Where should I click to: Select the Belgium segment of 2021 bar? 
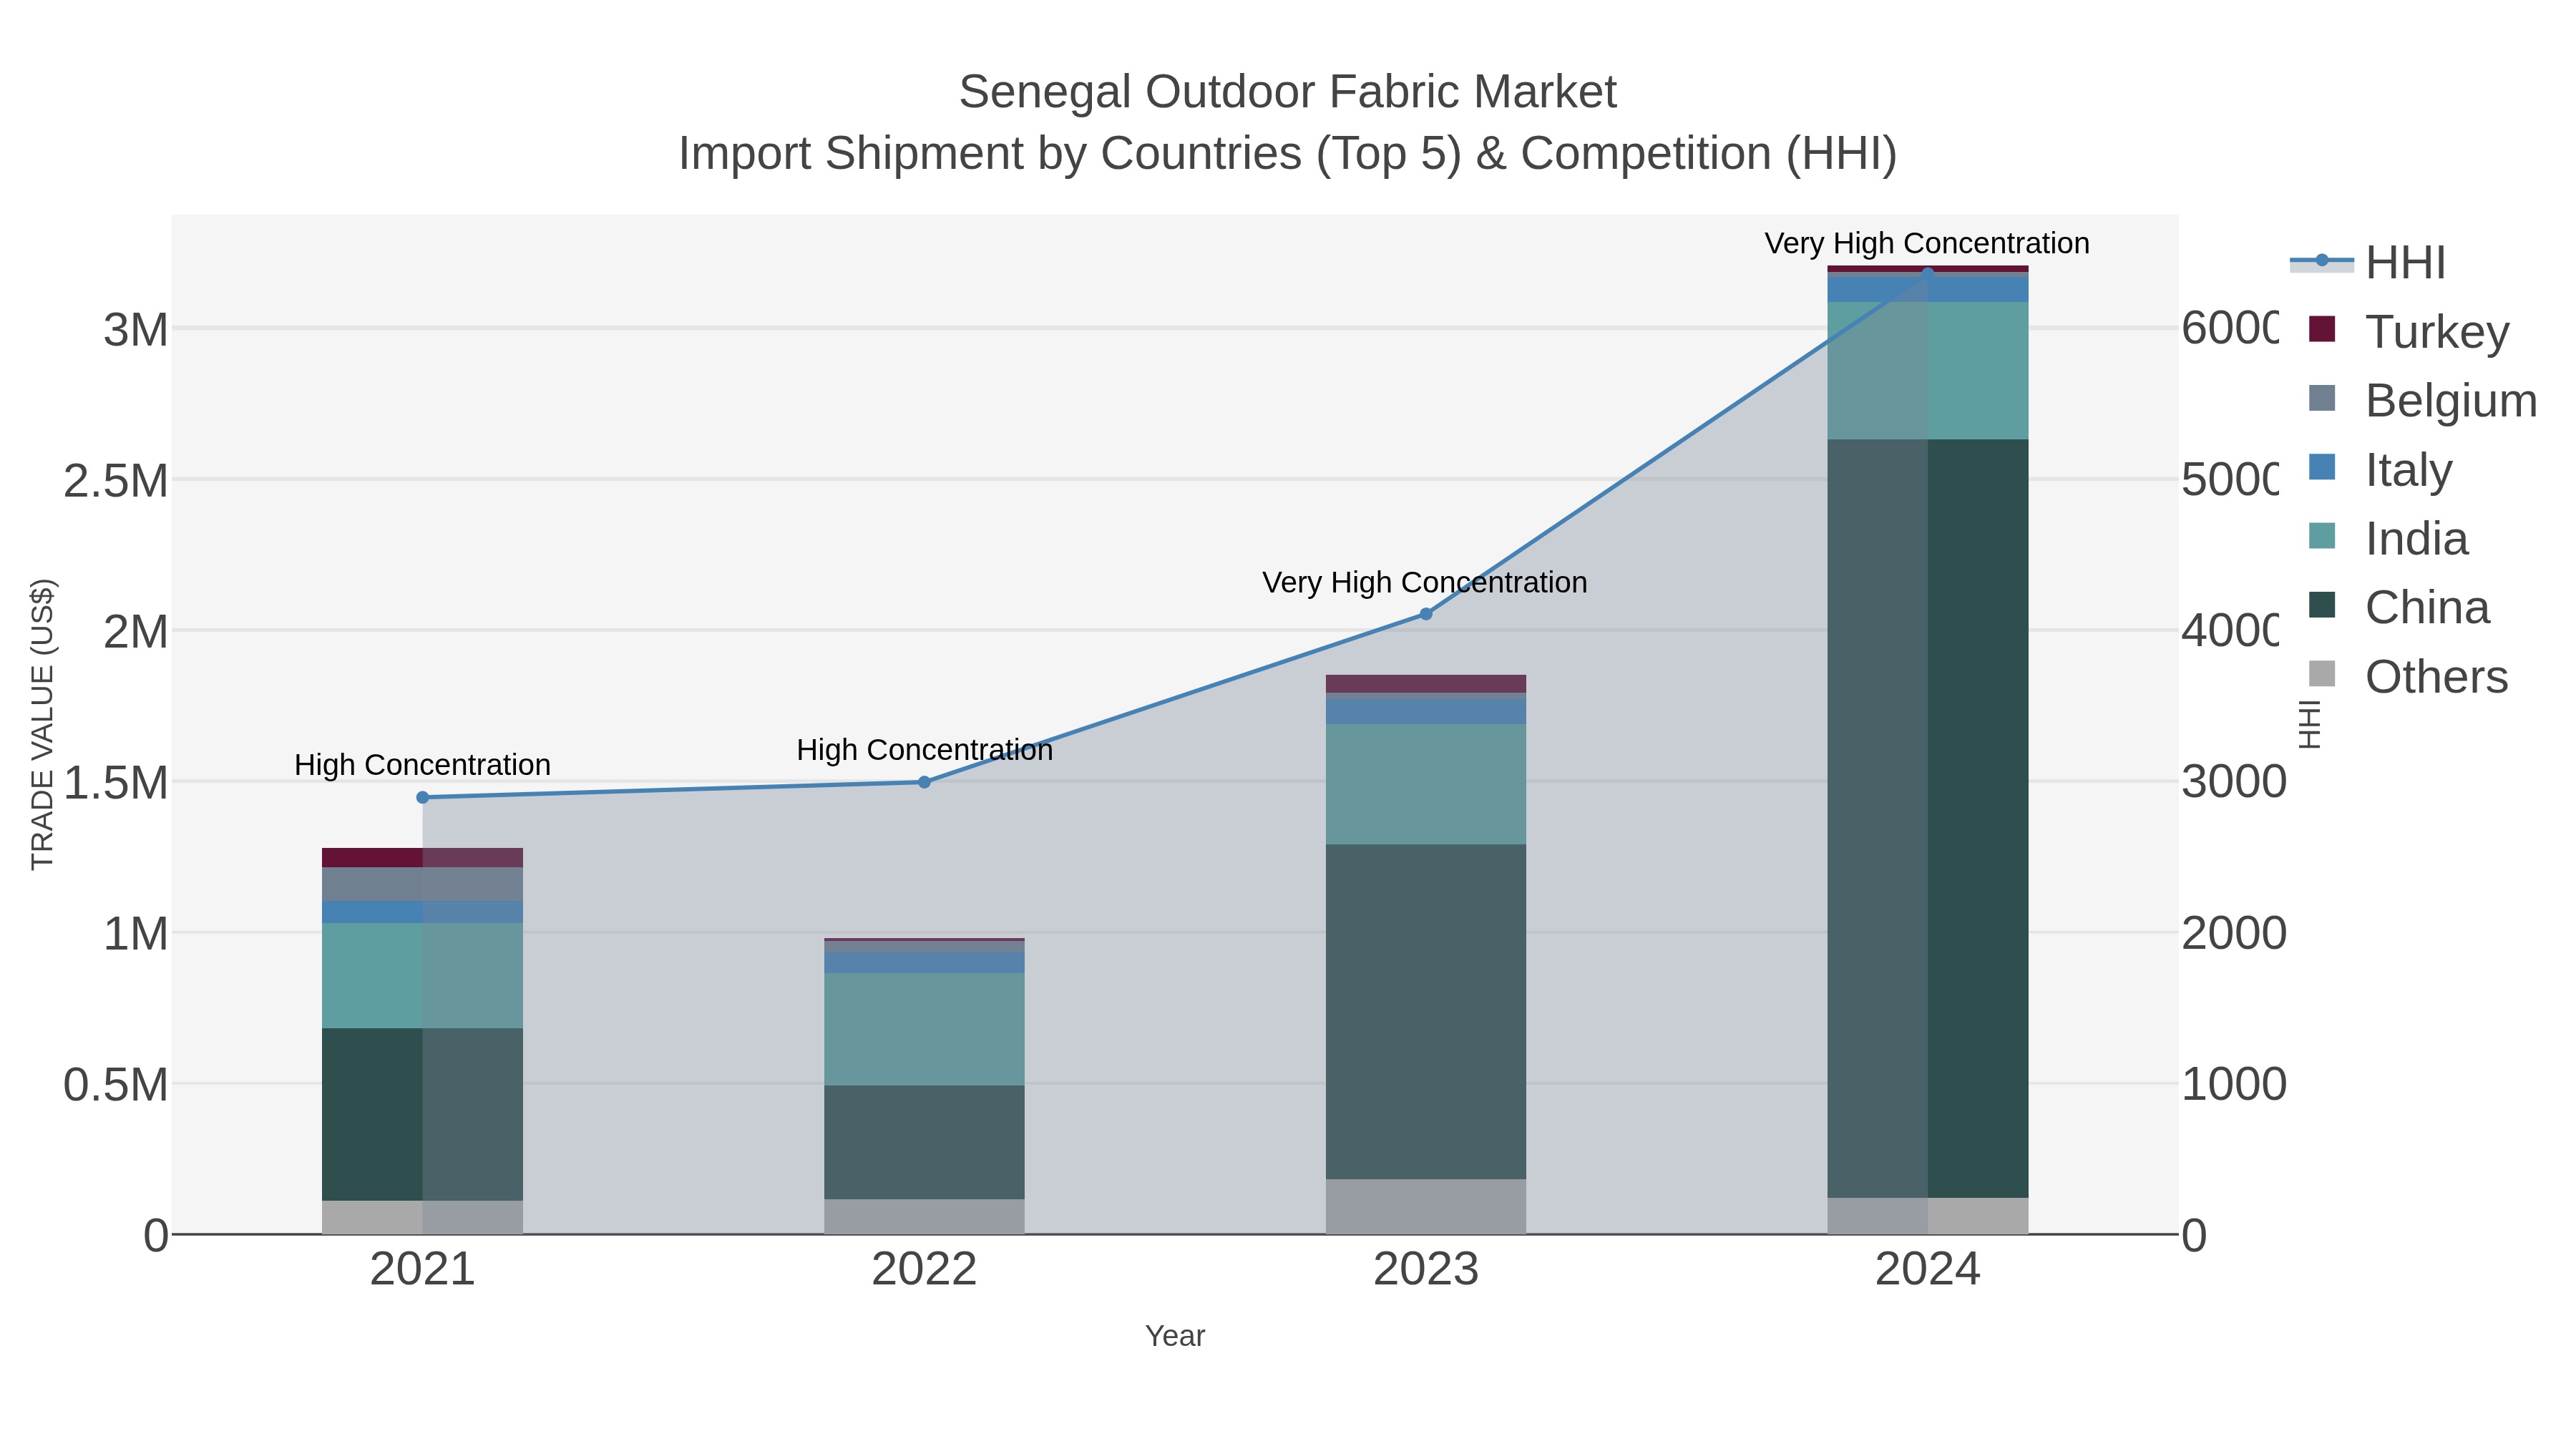[x=422, y=885]
